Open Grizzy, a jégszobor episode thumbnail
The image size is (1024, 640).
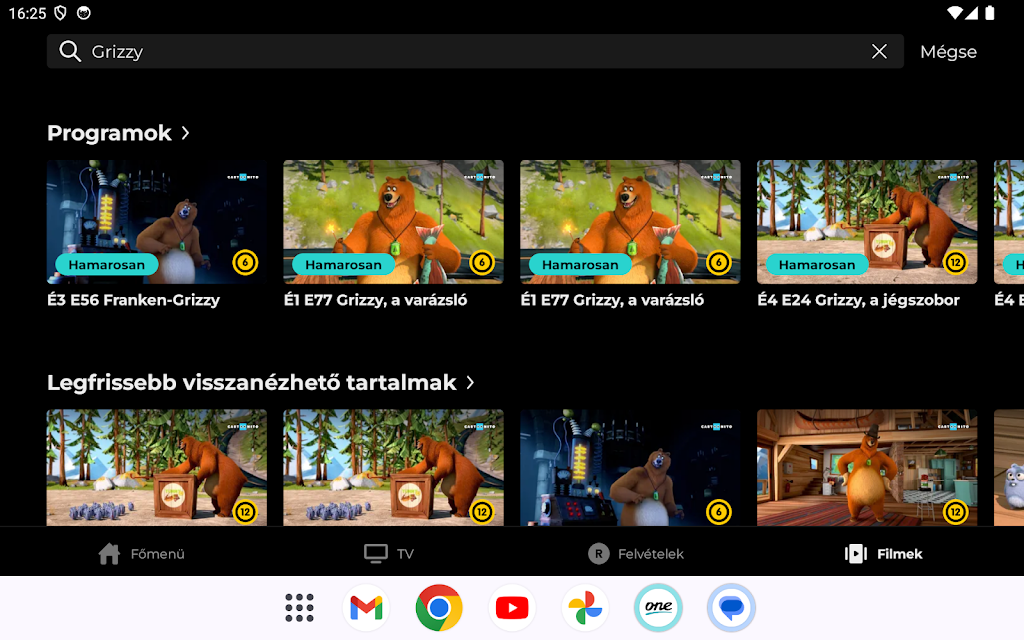(867, 221)
